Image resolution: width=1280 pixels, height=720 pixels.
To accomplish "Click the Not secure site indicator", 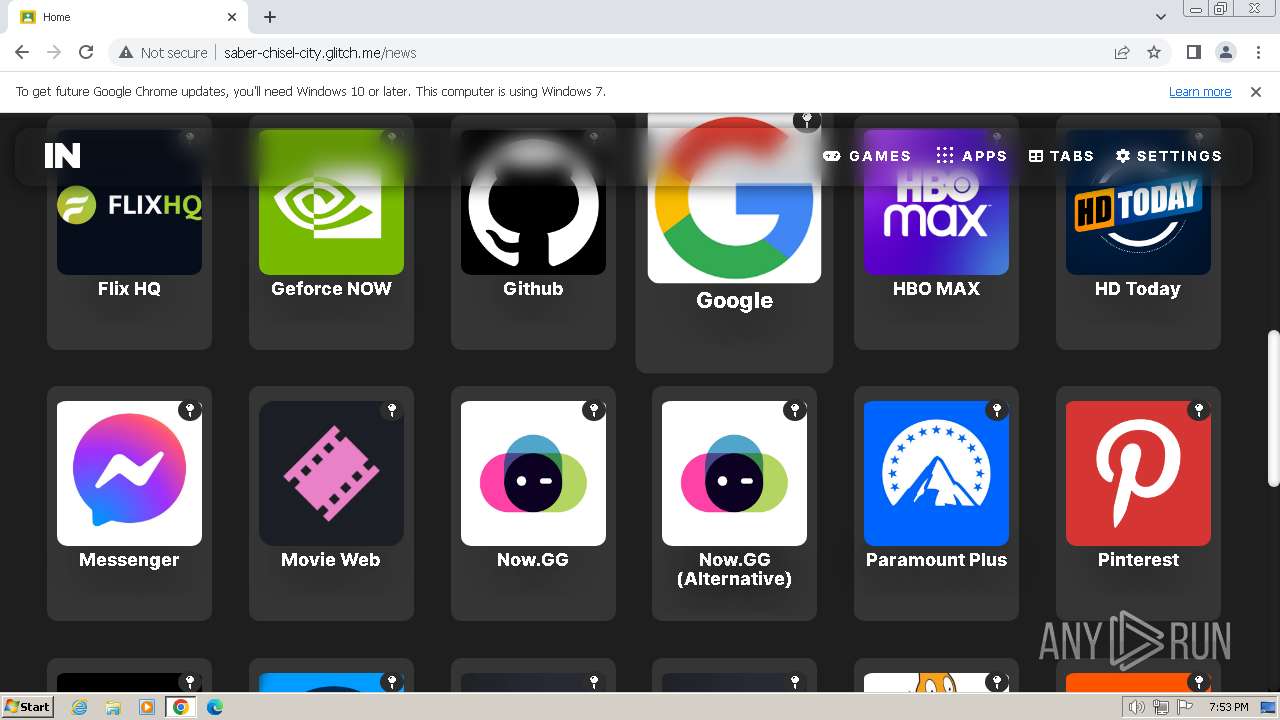I will click(163, 52).
